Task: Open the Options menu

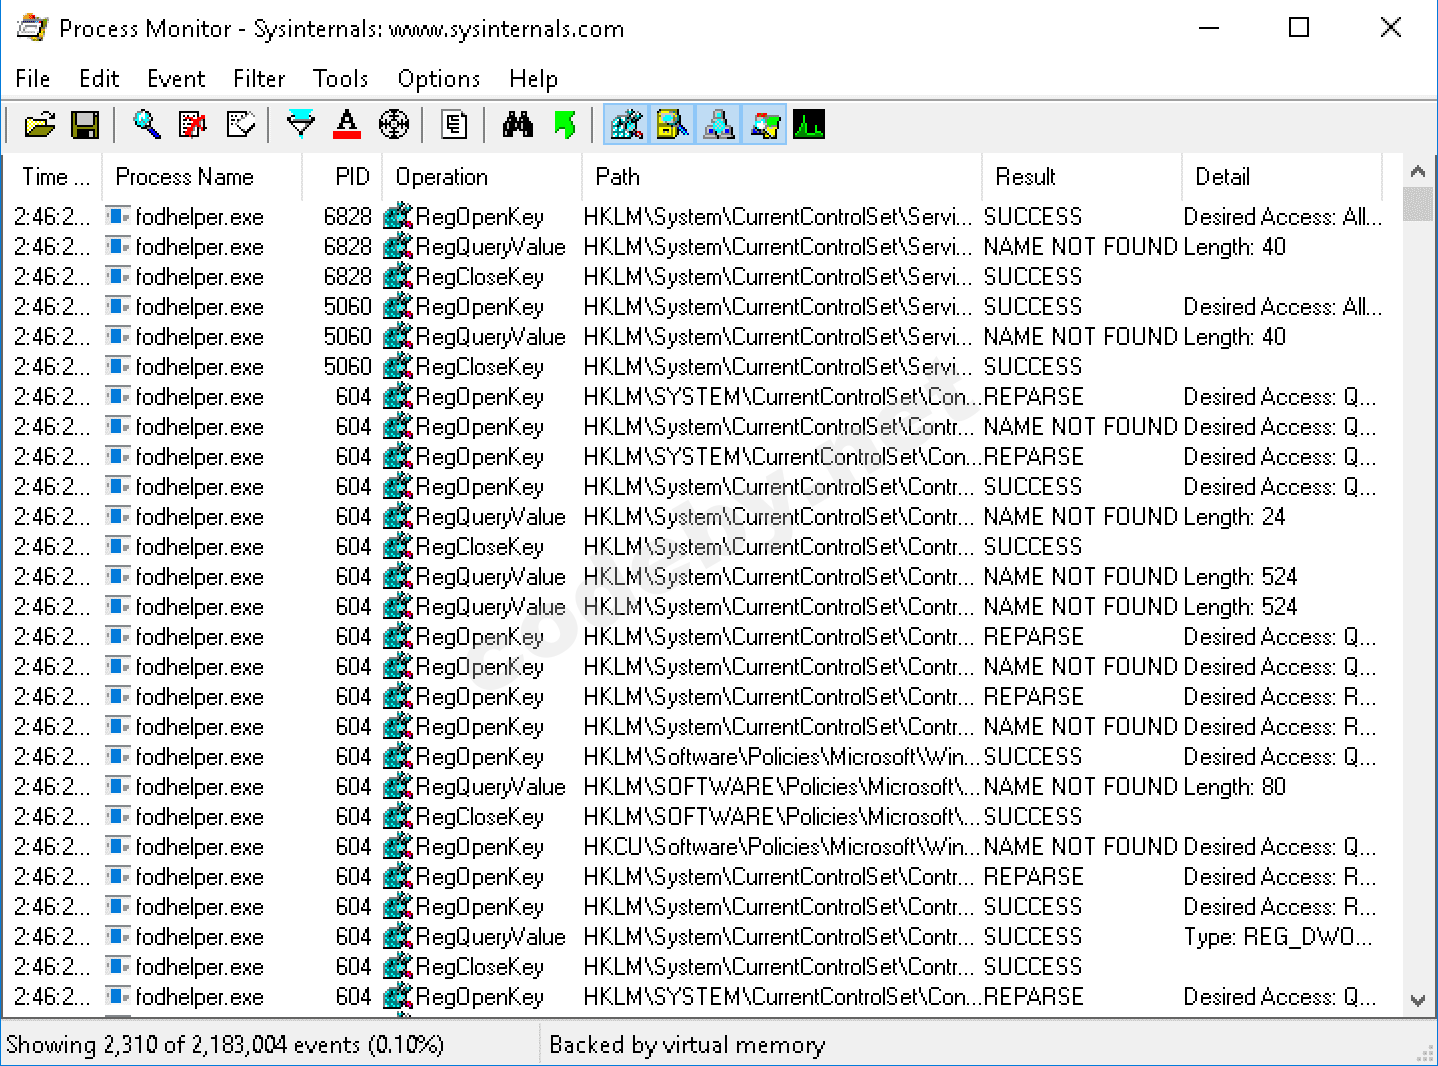Action: click(439, 79)
